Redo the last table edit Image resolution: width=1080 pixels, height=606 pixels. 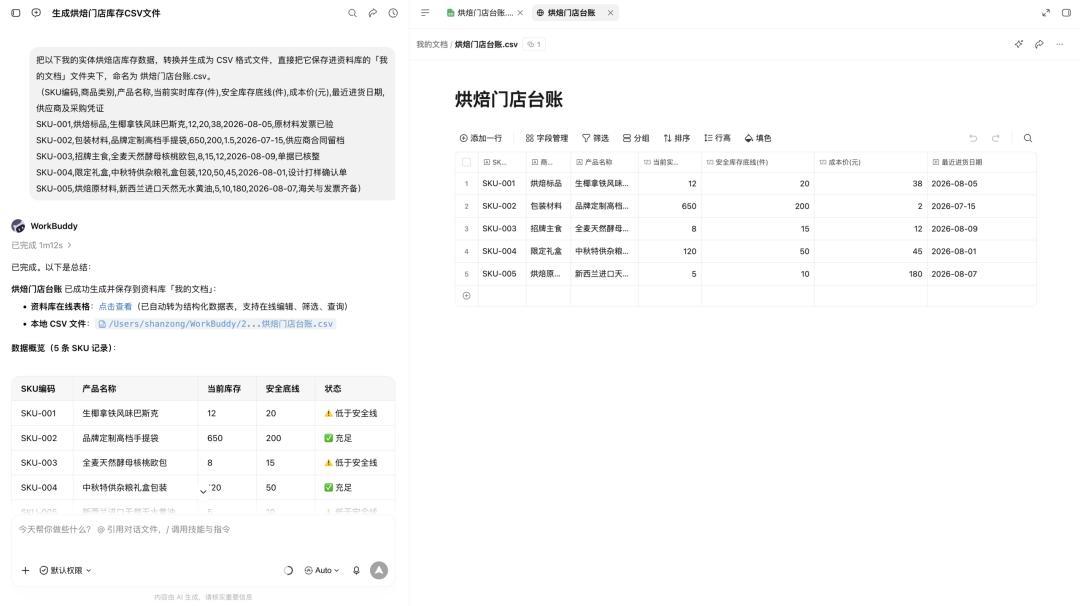tap(995, 138)
